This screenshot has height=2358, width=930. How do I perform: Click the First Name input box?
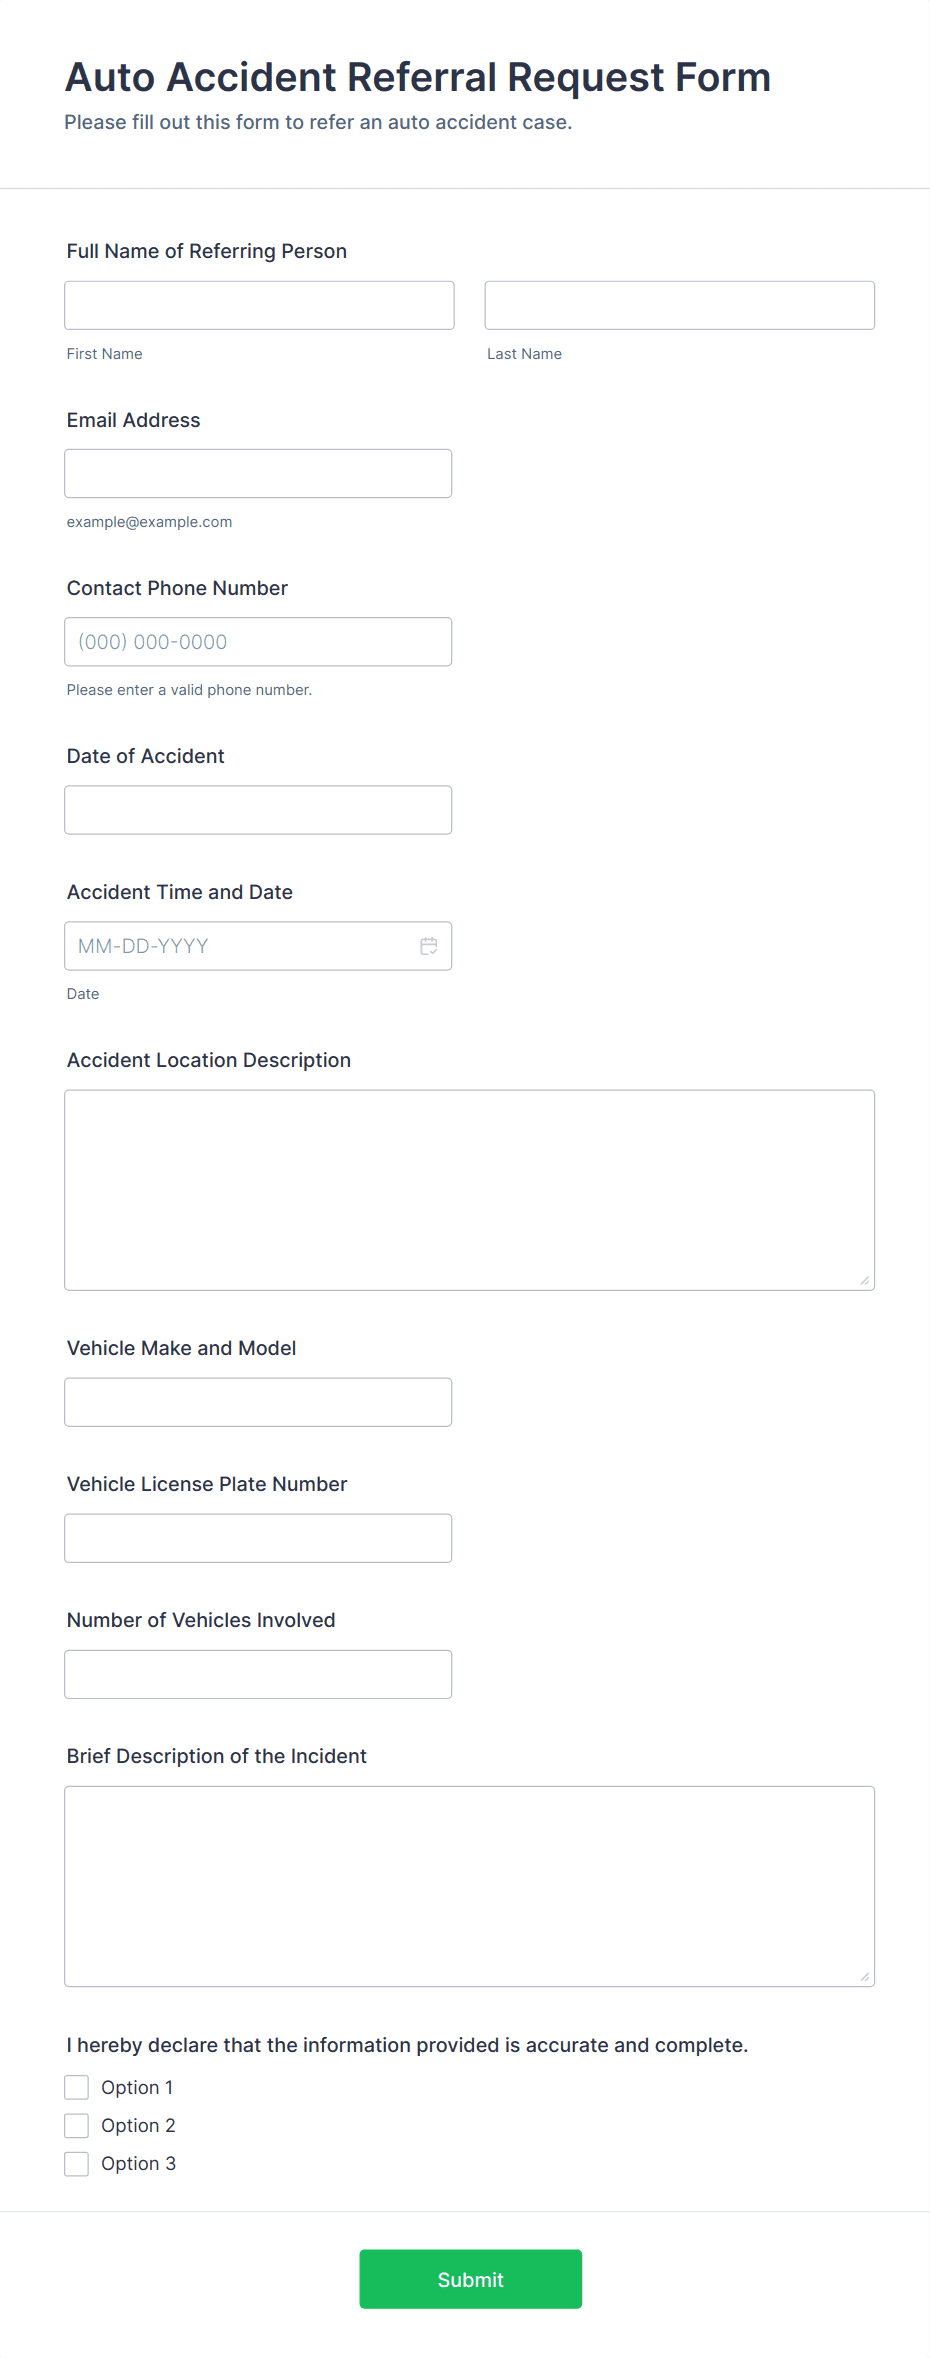(x=259, y=305)
